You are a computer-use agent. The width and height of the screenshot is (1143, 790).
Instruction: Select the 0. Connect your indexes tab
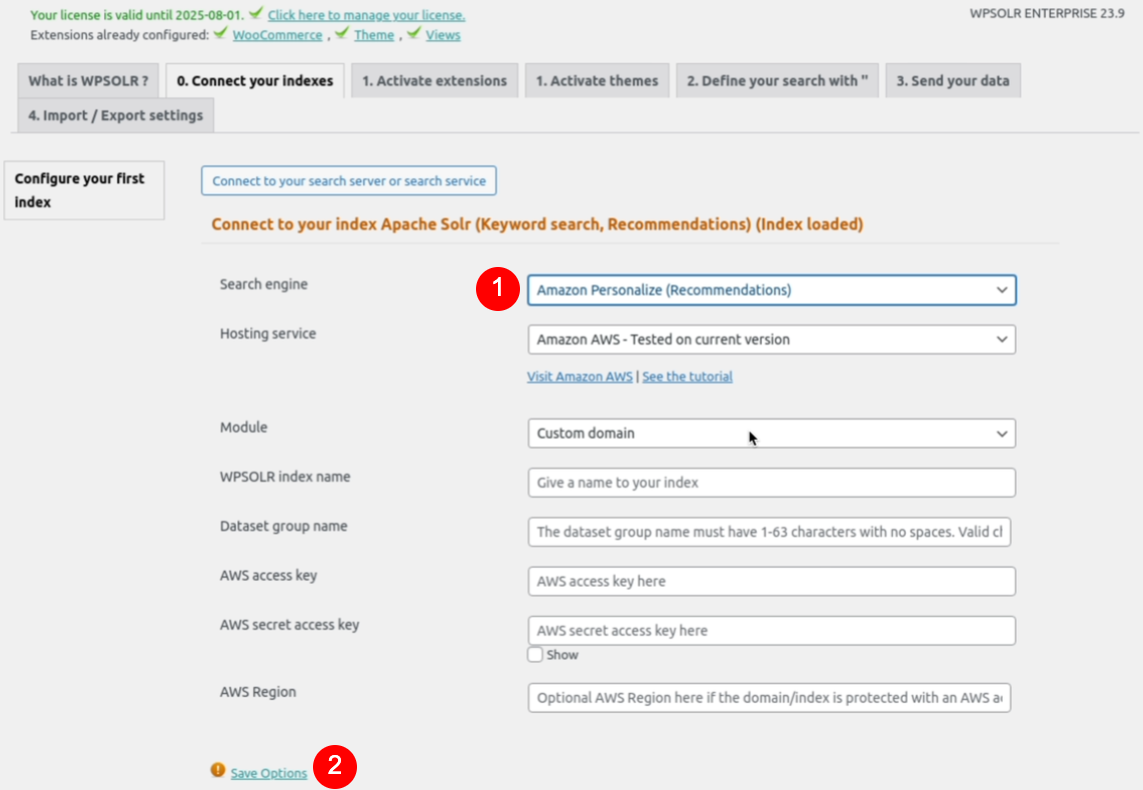(x=255, y=80)
